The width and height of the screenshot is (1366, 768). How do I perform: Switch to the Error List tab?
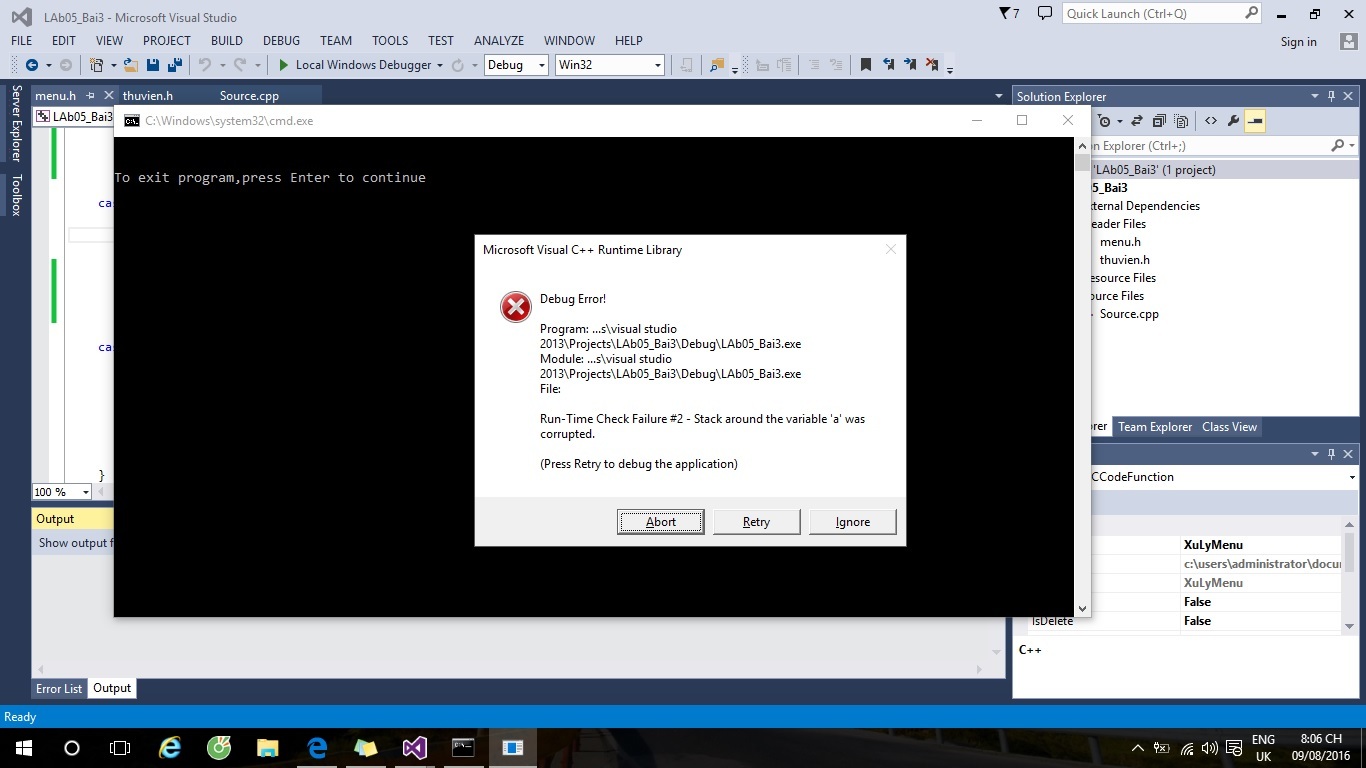pos(59,688)
